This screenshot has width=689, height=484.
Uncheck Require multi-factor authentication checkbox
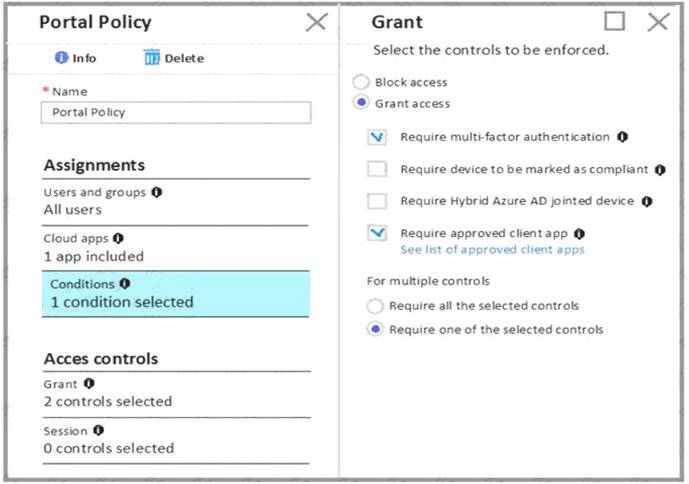point(377,138)
